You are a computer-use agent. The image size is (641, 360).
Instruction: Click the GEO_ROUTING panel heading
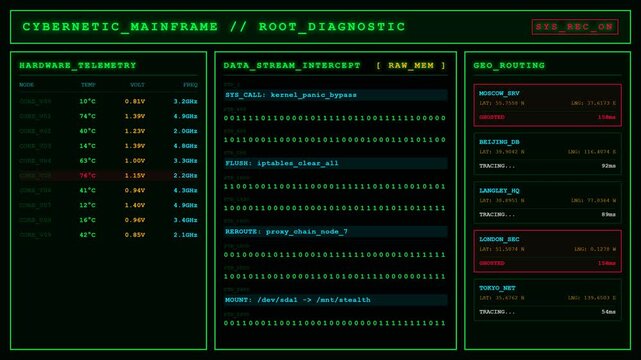(509, 65)
